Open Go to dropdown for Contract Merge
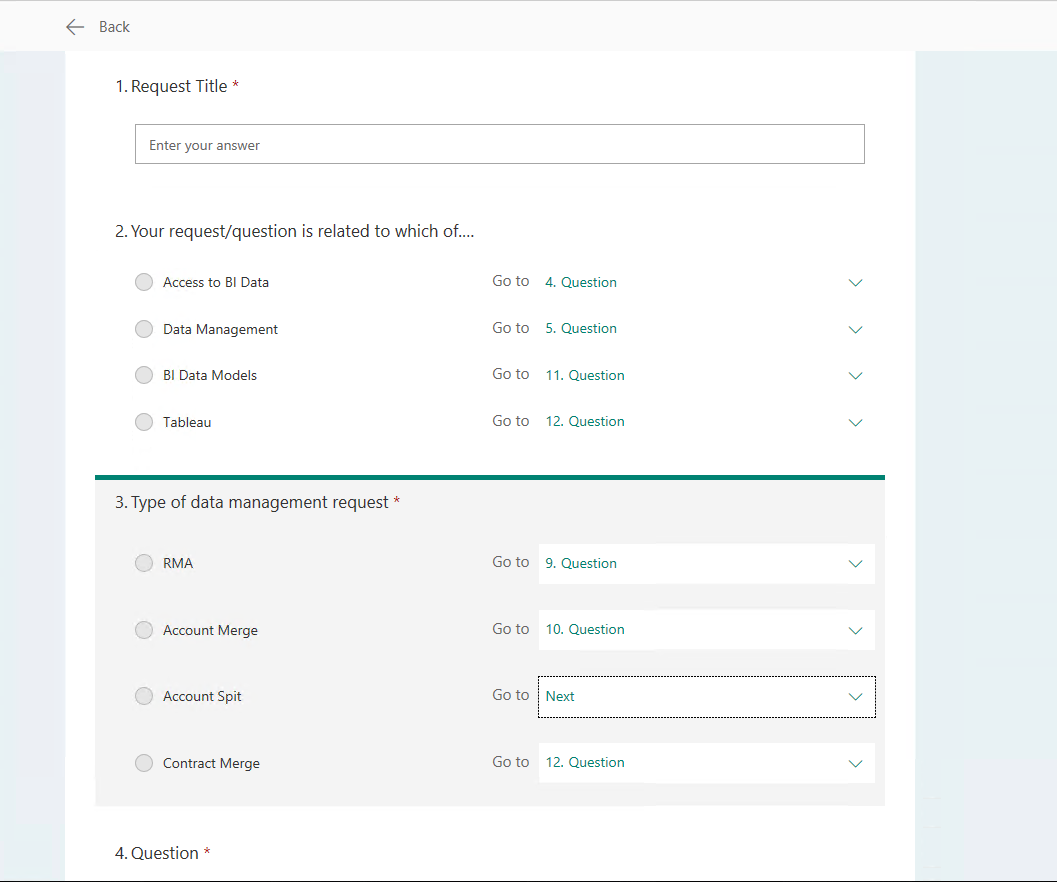The height and width of the screenshot is (882, 1057). 706,763
